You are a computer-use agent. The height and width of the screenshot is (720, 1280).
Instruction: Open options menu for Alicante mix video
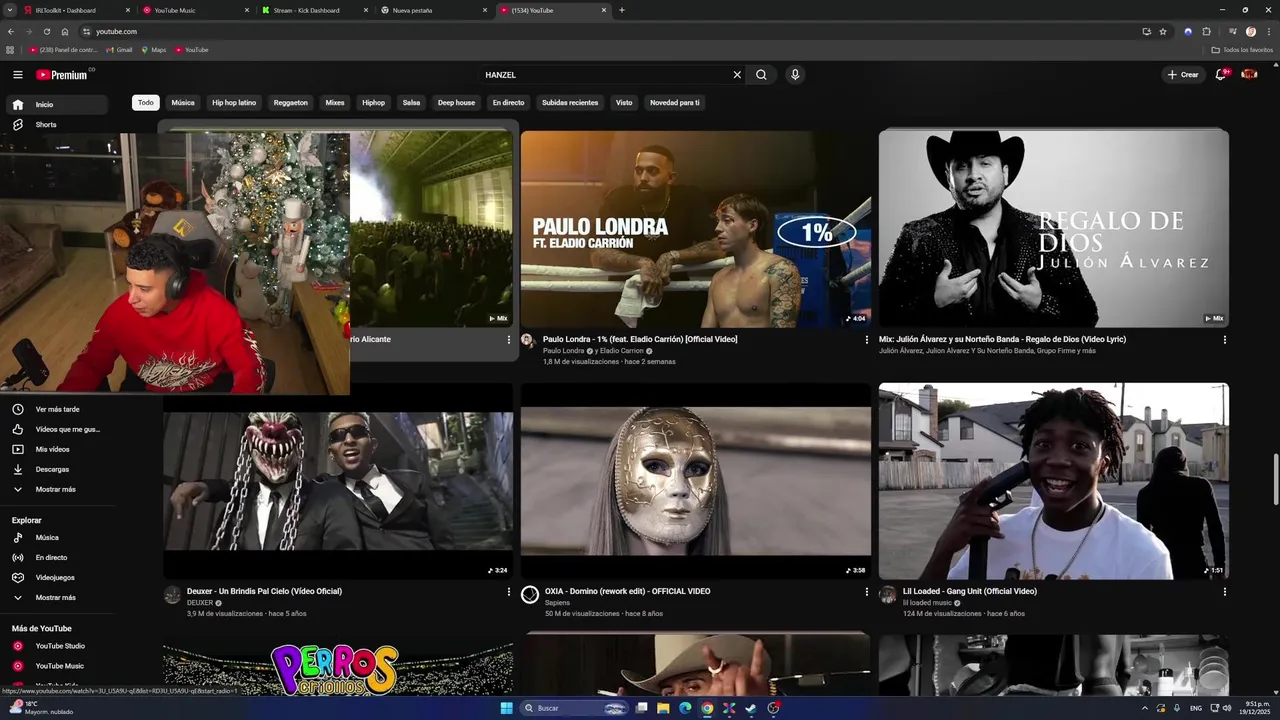(509, 340)
